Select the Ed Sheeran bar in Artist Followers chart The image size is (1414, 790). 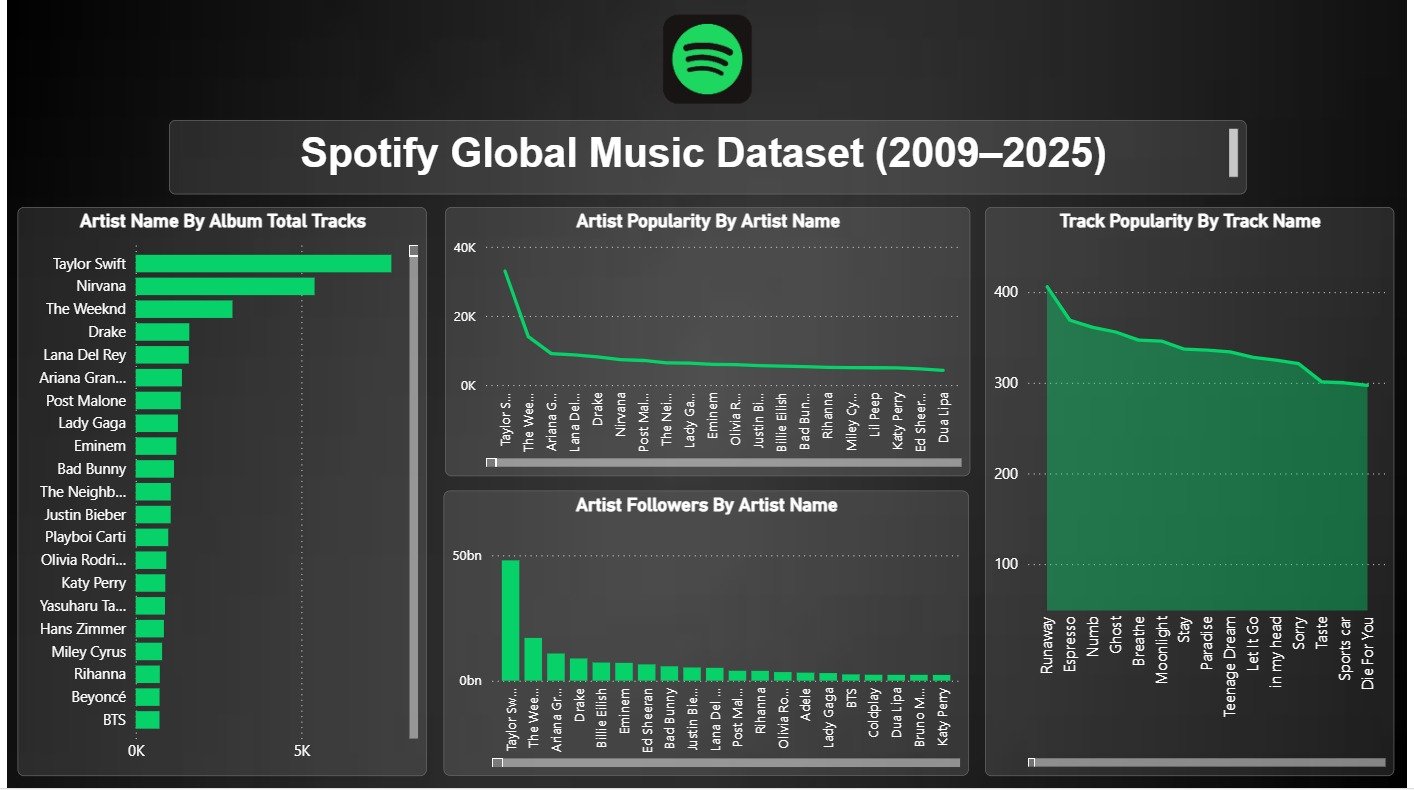[647, 672]
